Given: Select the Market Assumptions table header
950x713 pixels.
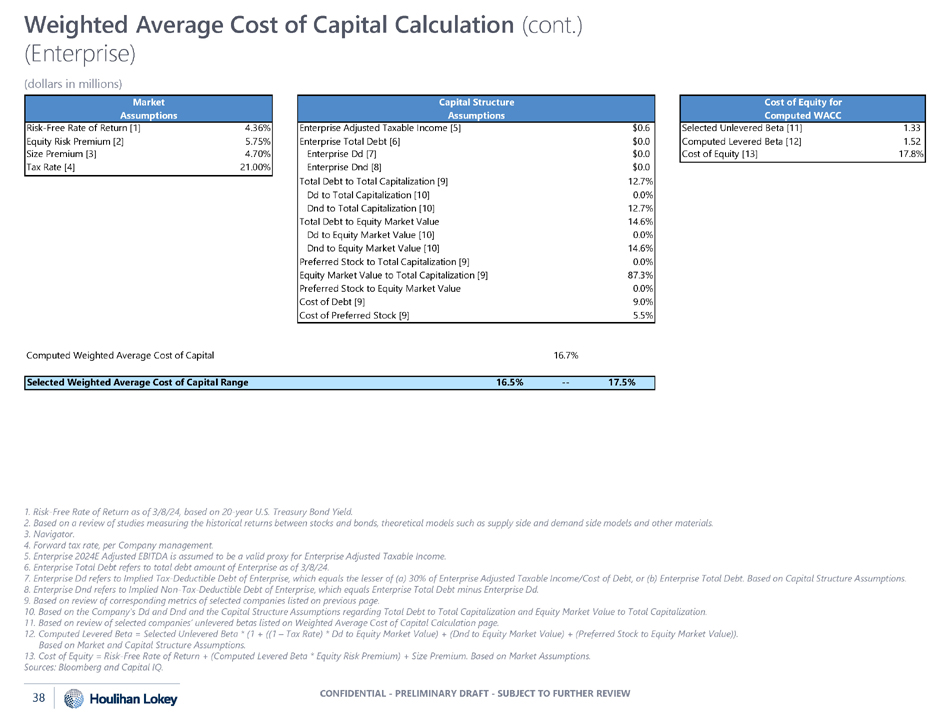Looking at the screenshot, I should point(148,108).
